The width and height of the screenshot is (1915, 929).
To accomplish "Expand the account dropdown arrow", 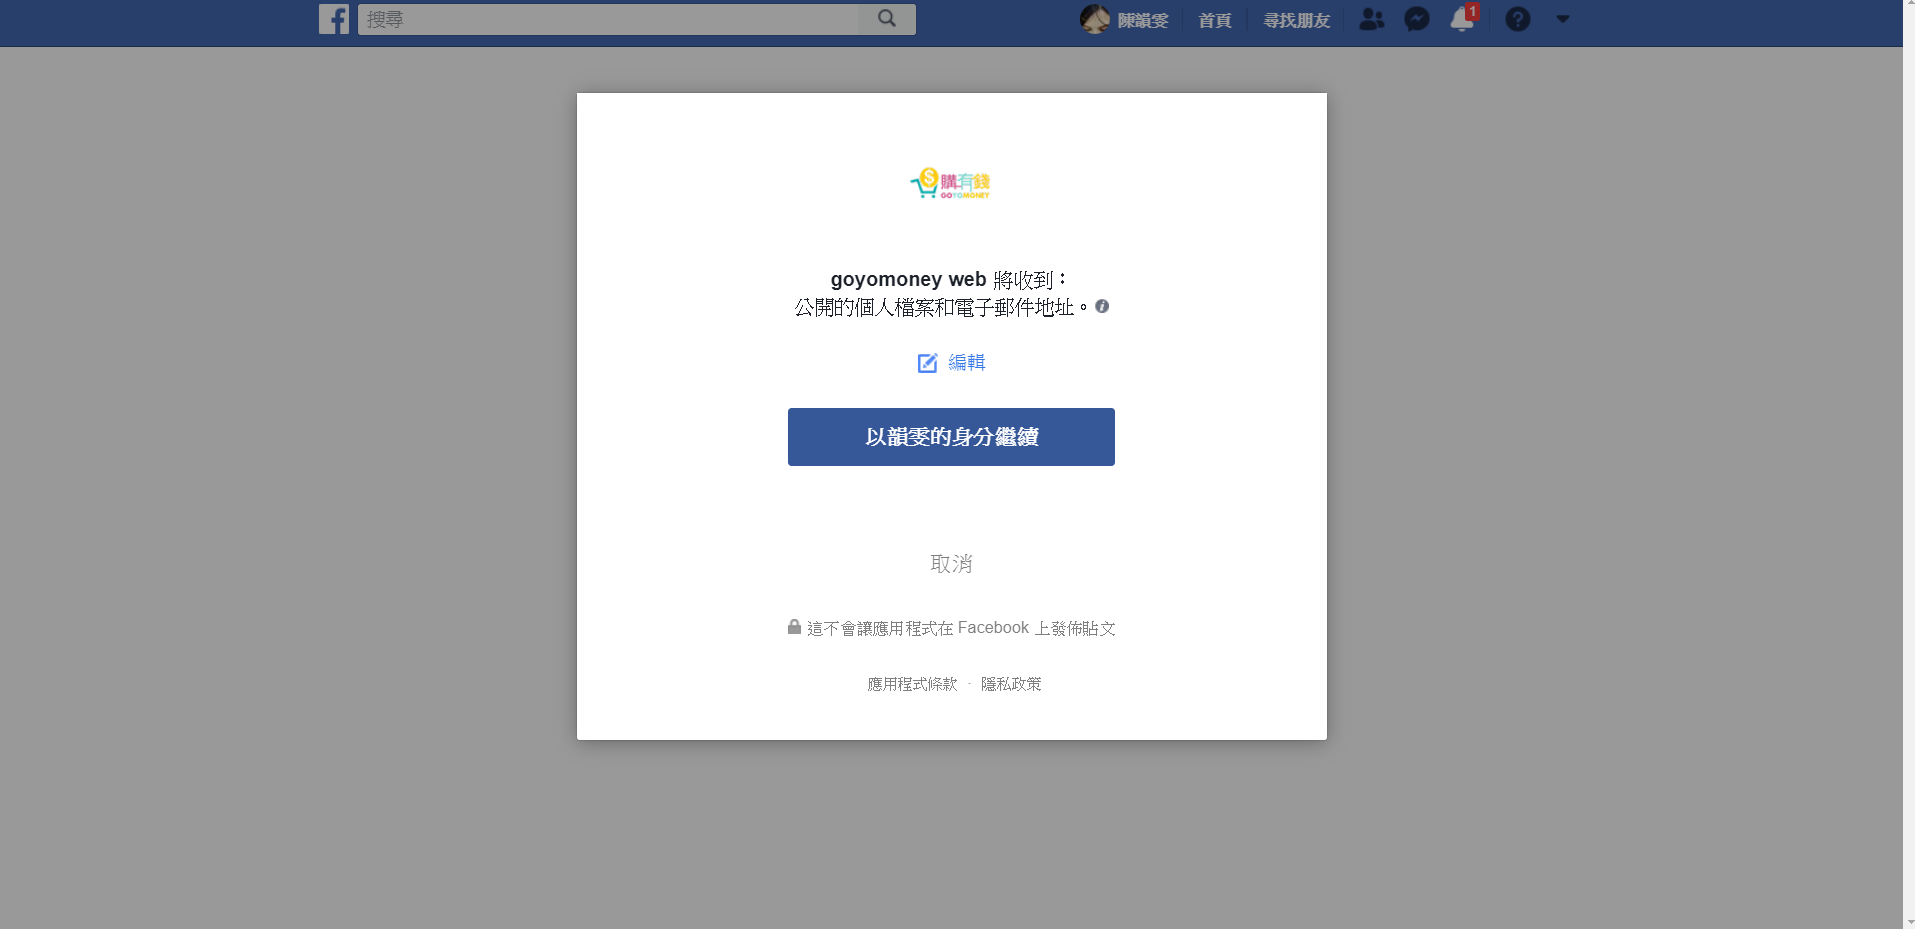I will click(1562, 19).
